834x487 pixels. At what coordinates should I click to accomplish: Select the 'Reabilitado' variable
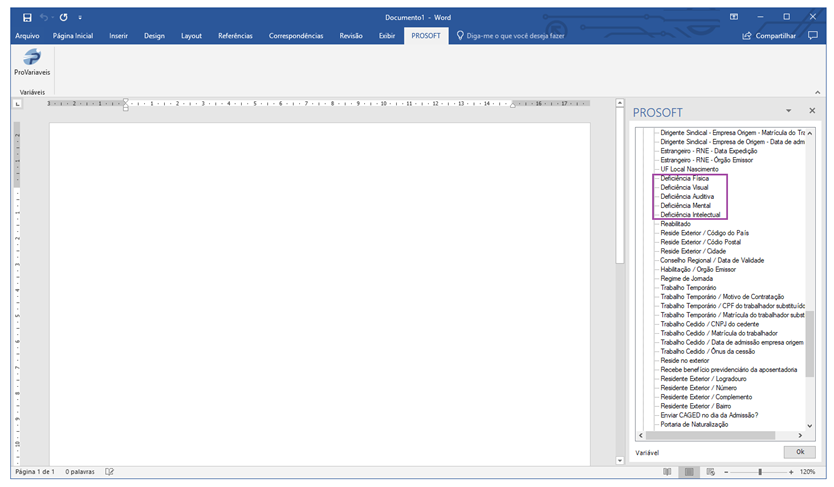point(675,224)
